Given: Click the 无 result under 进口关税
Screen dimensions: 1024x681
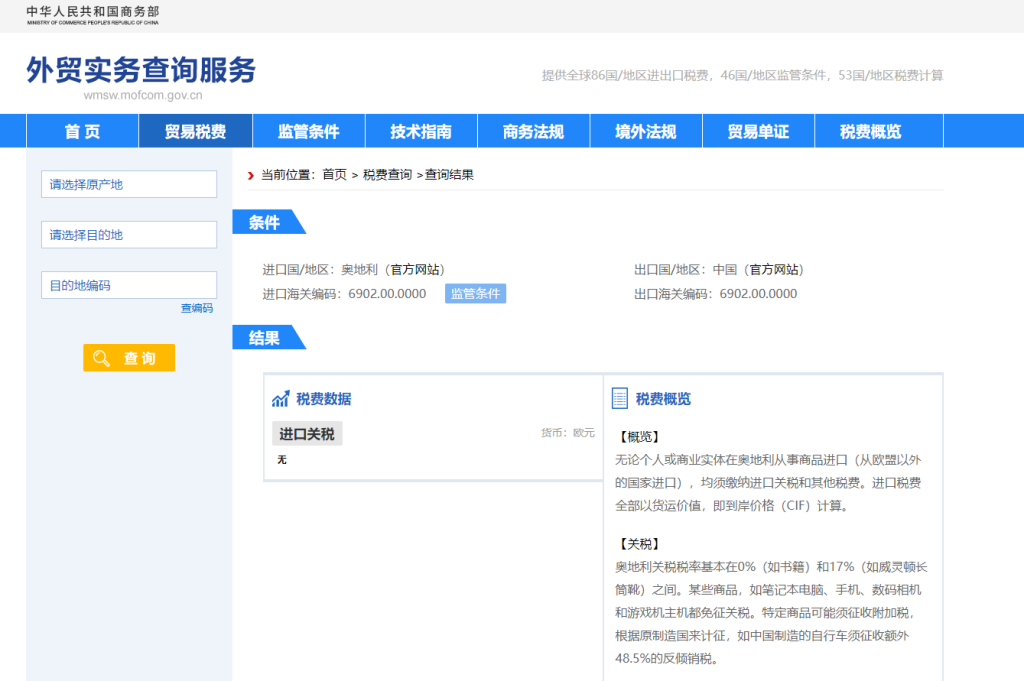Looking at the screenshot, I should [282, 460].
